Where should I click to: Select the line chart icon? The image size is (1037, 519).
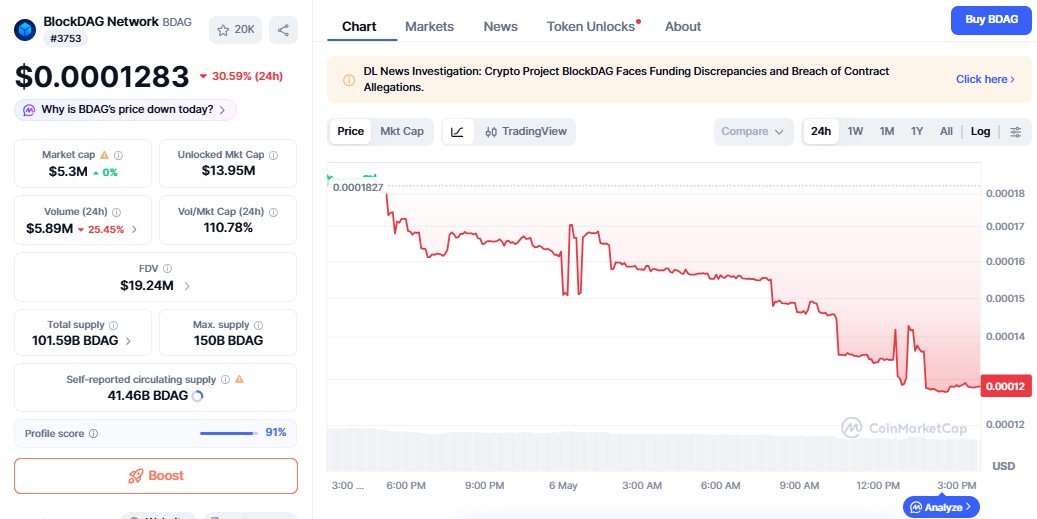tap(458, 132)
